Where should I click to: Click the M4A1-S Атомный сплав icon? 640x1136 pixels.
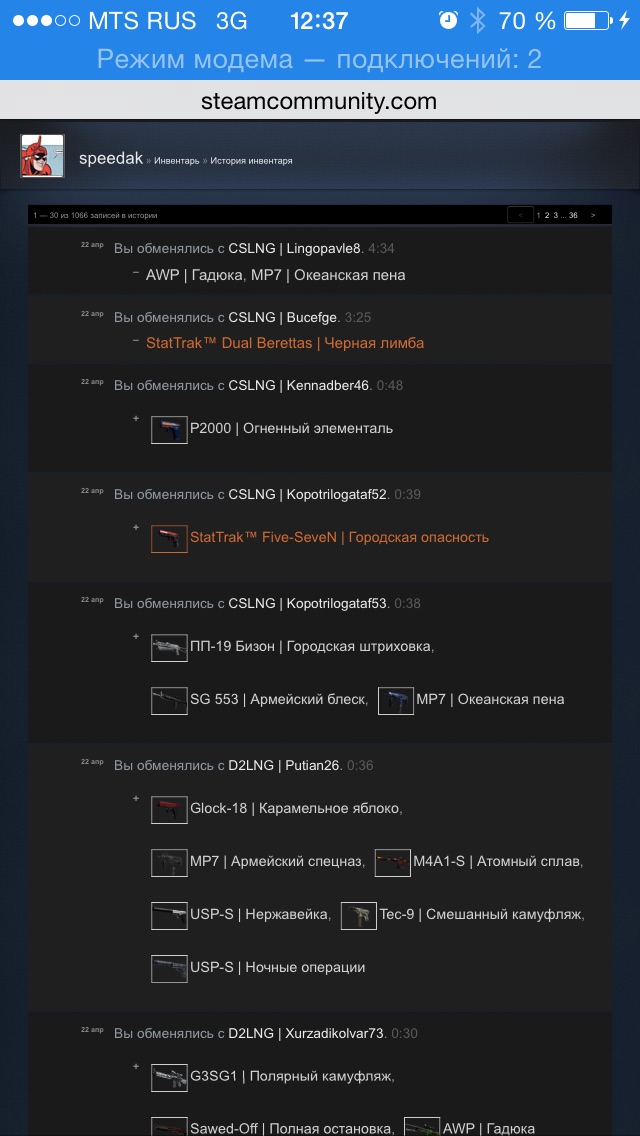point(392,862)
